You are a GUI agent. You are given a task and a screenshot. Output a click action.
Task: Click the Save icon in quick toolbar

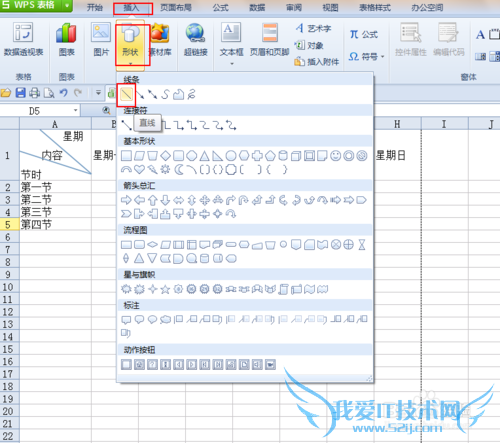20,93
